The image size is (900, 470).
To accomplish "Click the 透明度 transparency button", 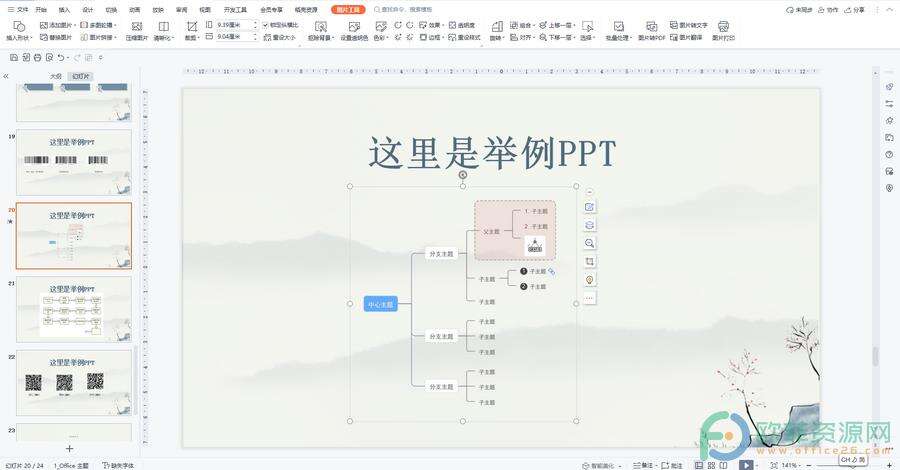I will point(461,25).
